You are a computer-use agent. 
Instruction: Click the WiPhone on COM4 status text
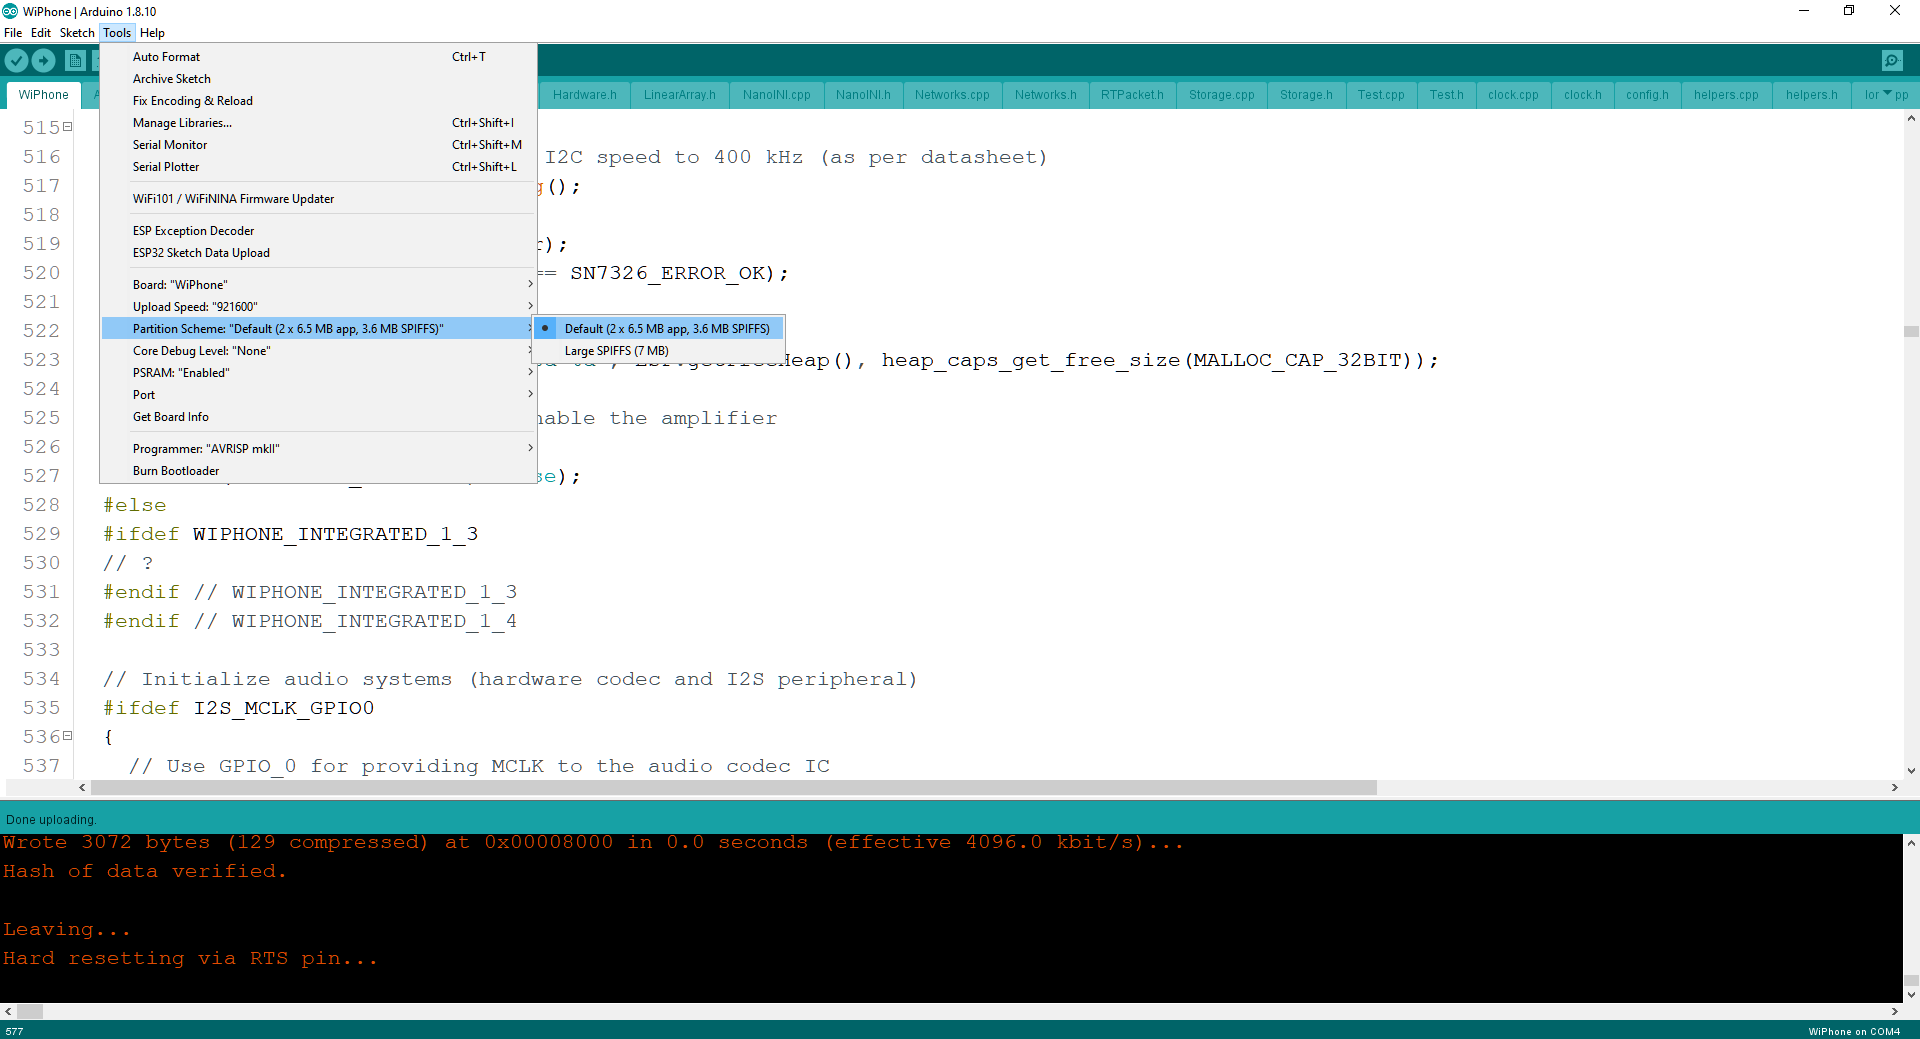point(1855,1031)
